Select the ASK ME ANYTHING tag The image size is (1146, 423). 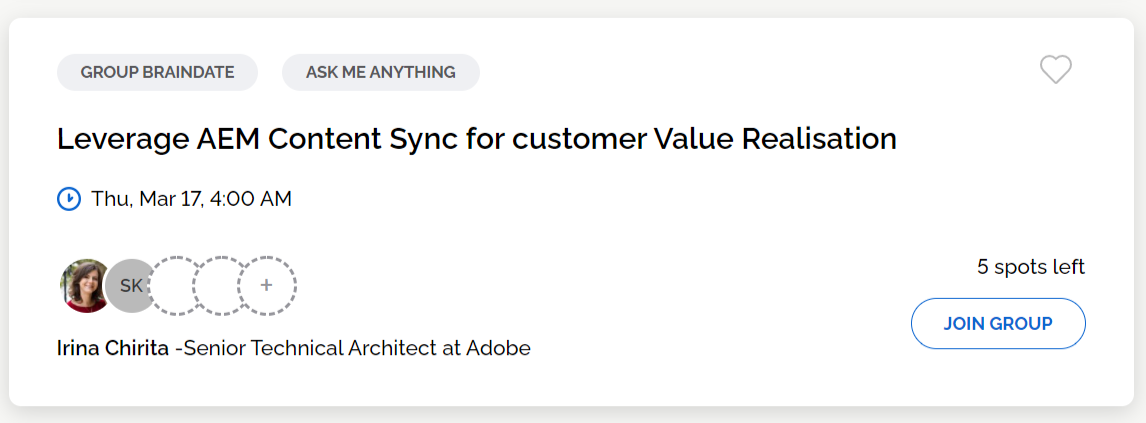380,72
